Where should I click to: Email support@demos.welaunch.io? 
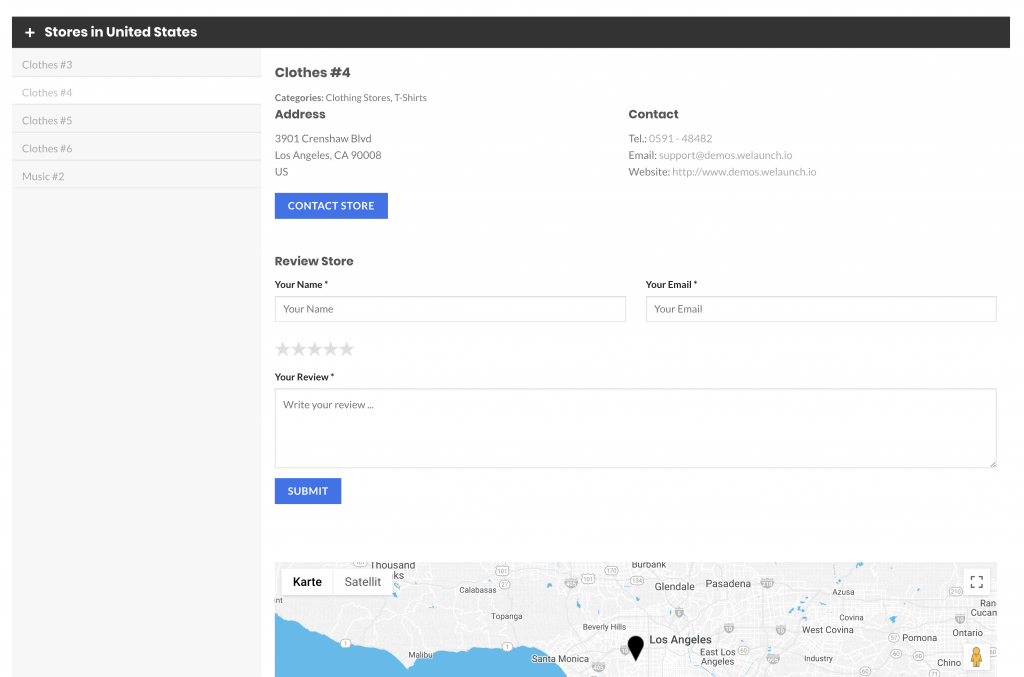(726, 155)
